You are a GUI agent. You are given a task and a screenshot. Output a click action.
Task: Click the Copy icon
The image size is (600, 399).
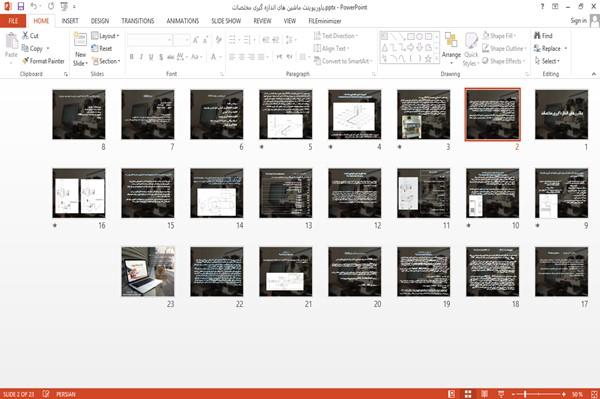[x=25, y=48]
